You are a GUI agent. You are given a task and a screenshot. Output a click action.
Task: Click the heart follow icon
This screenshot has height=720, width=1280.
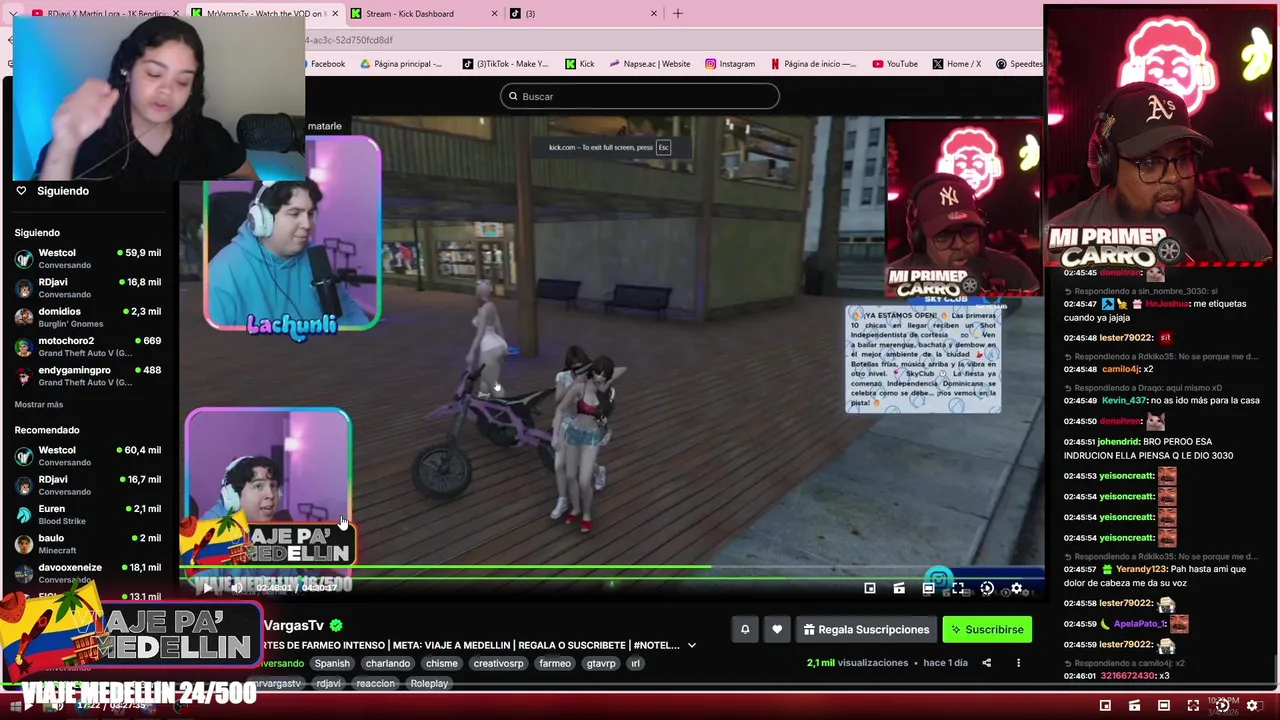pos(777,629)
